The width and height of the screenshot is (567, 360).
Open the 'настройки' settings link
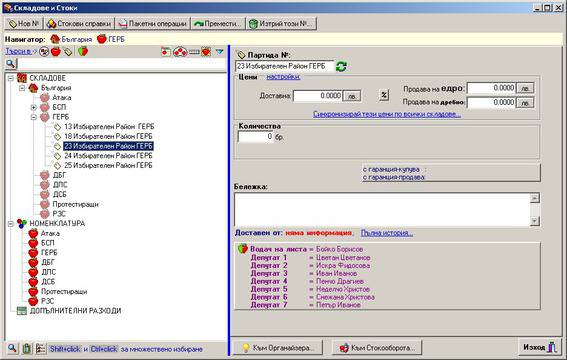[283, 77]
